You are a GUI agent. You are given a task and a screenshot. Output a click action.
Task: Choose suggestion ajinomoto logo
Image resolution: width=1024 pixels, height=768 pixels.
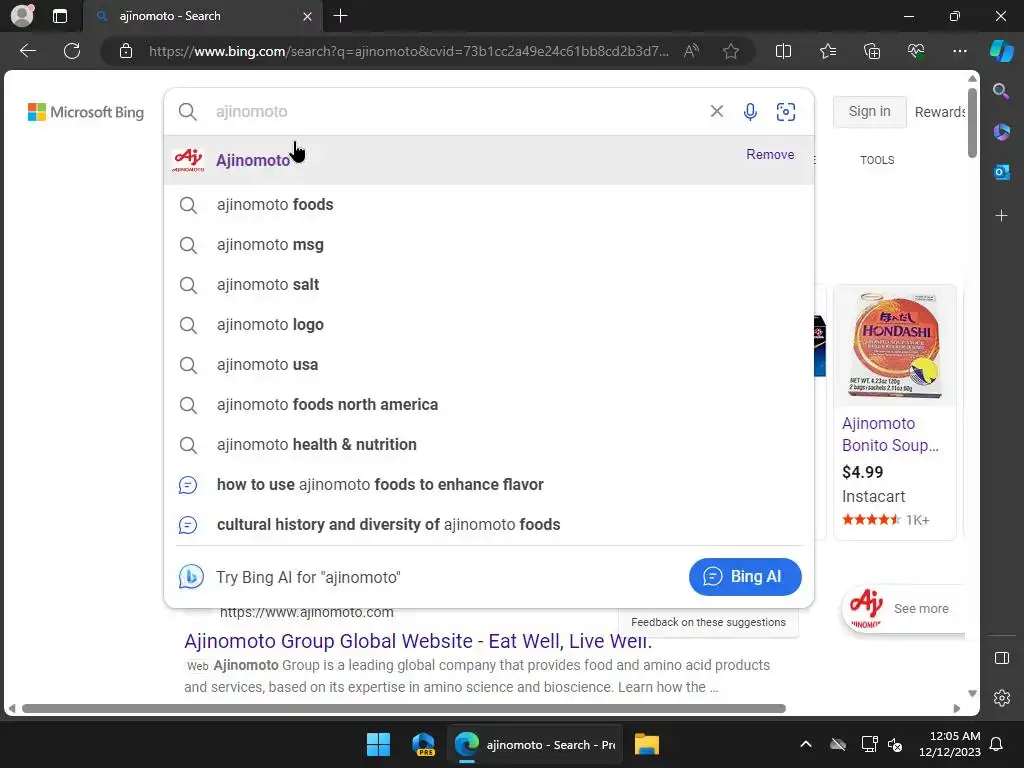pos(488,325)
